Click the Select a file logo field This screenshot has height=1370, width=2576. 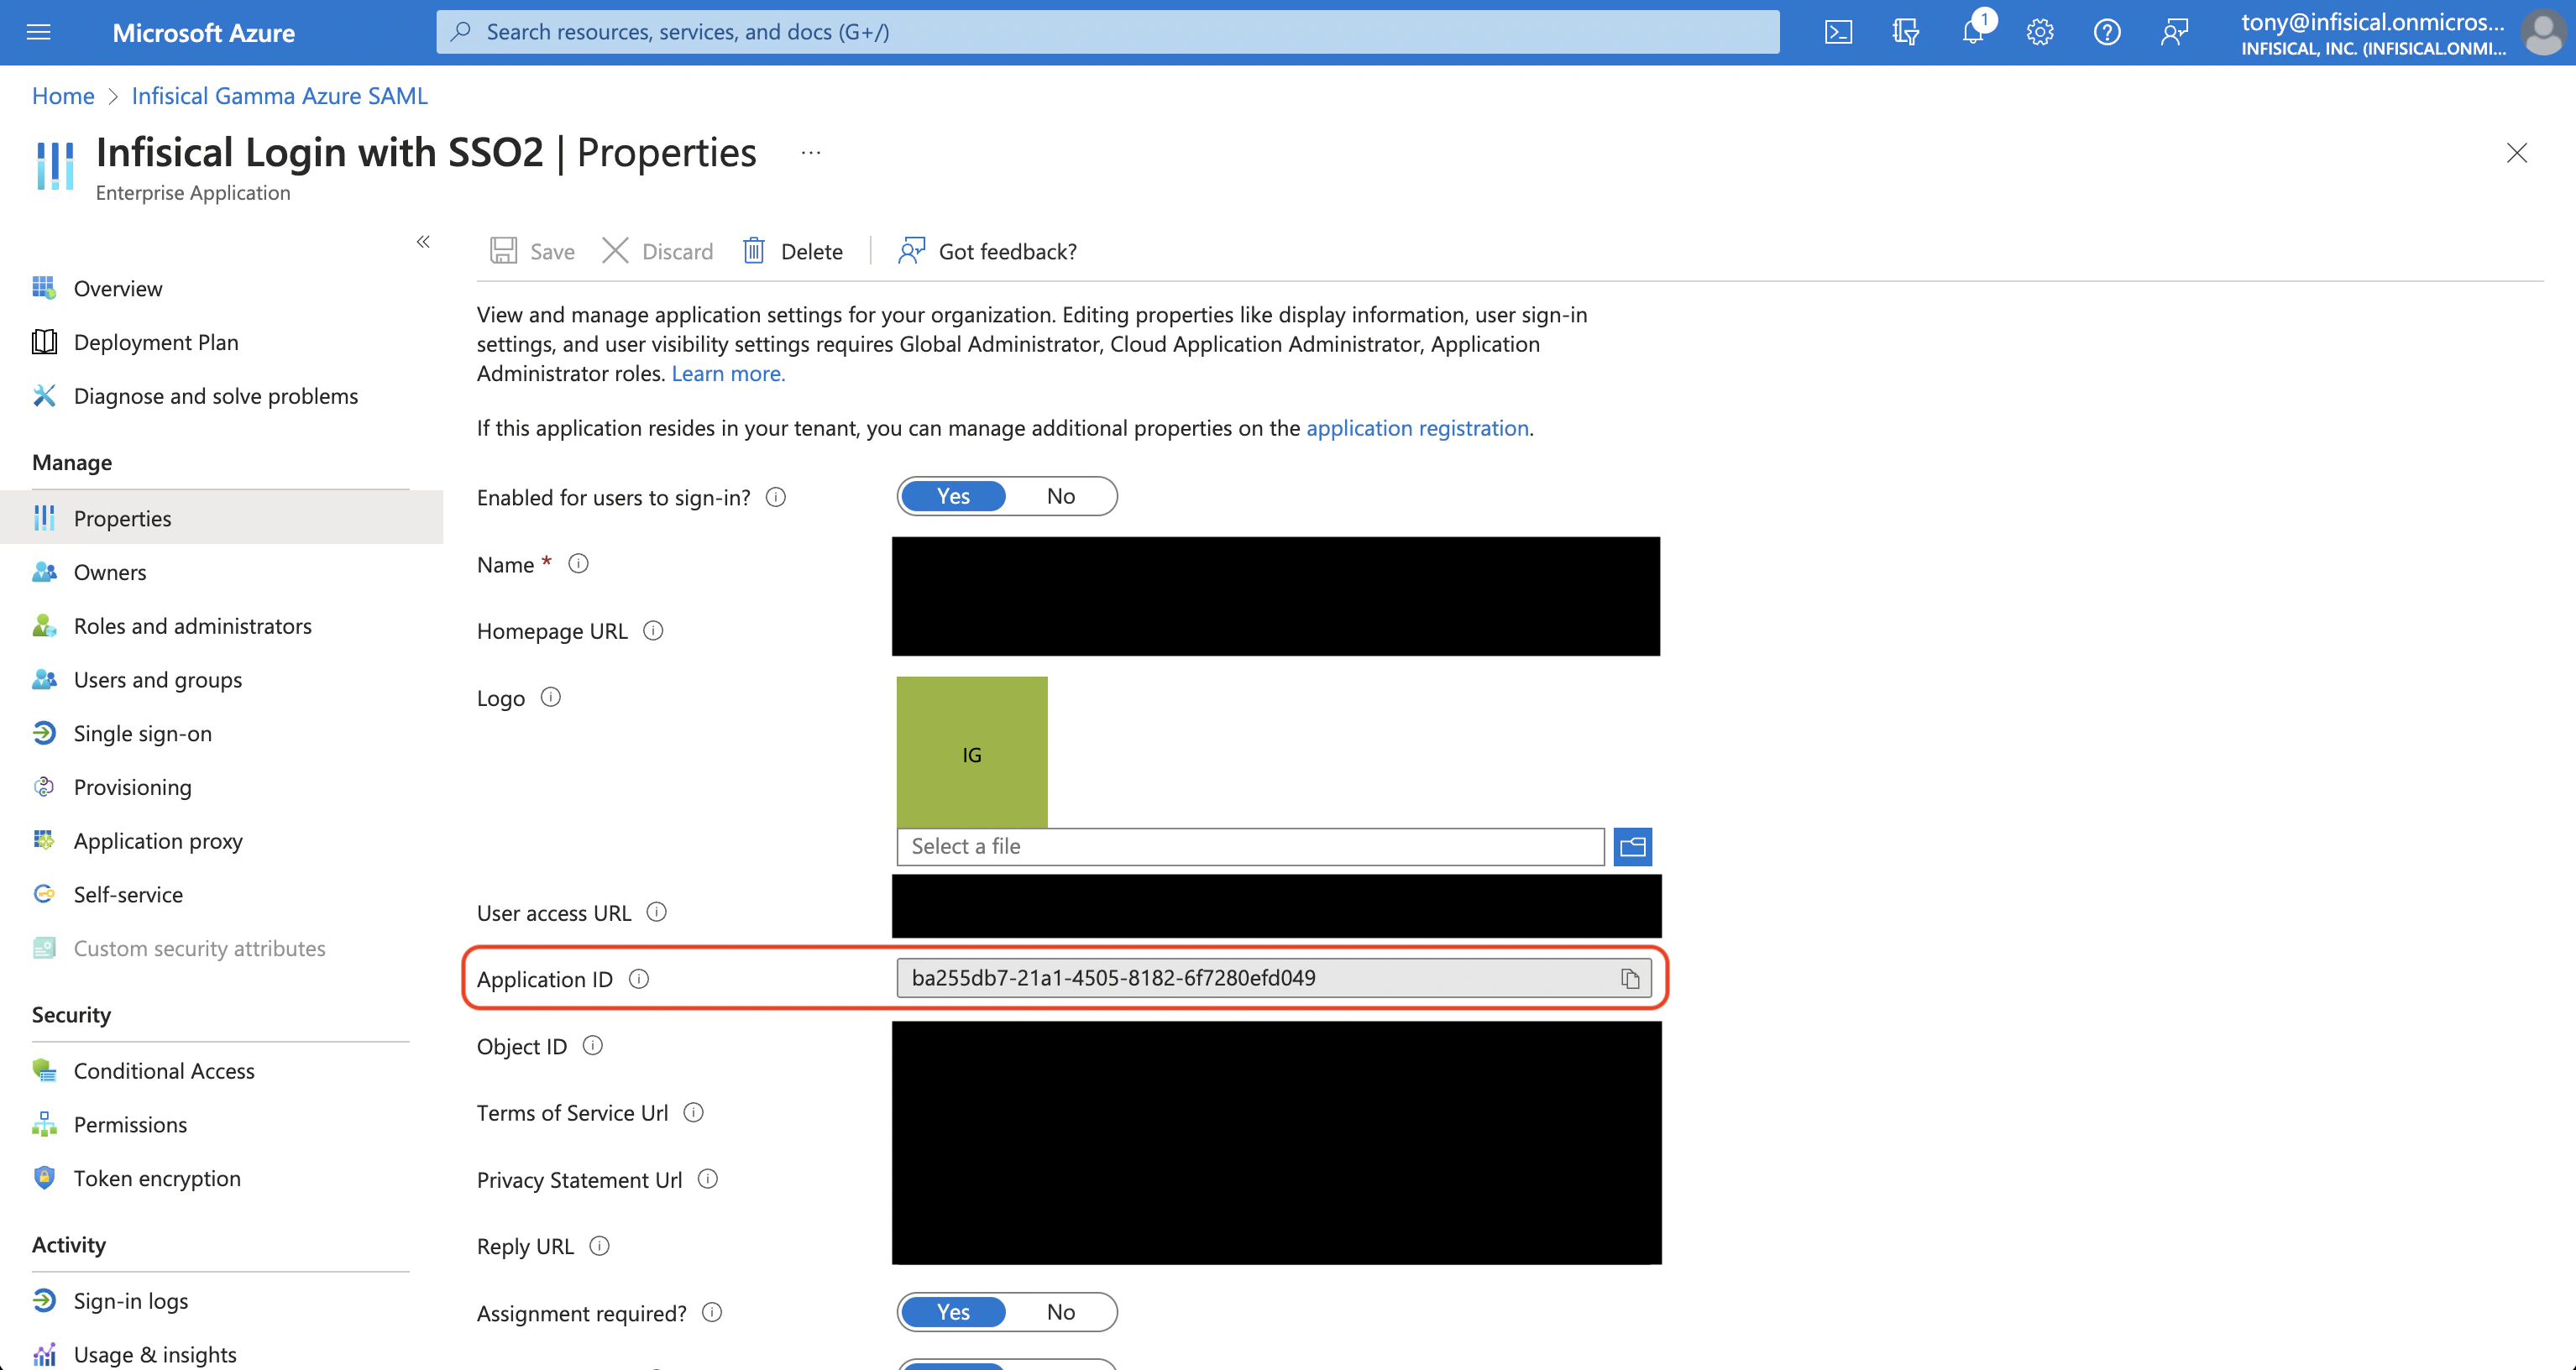pos(1250,846)
